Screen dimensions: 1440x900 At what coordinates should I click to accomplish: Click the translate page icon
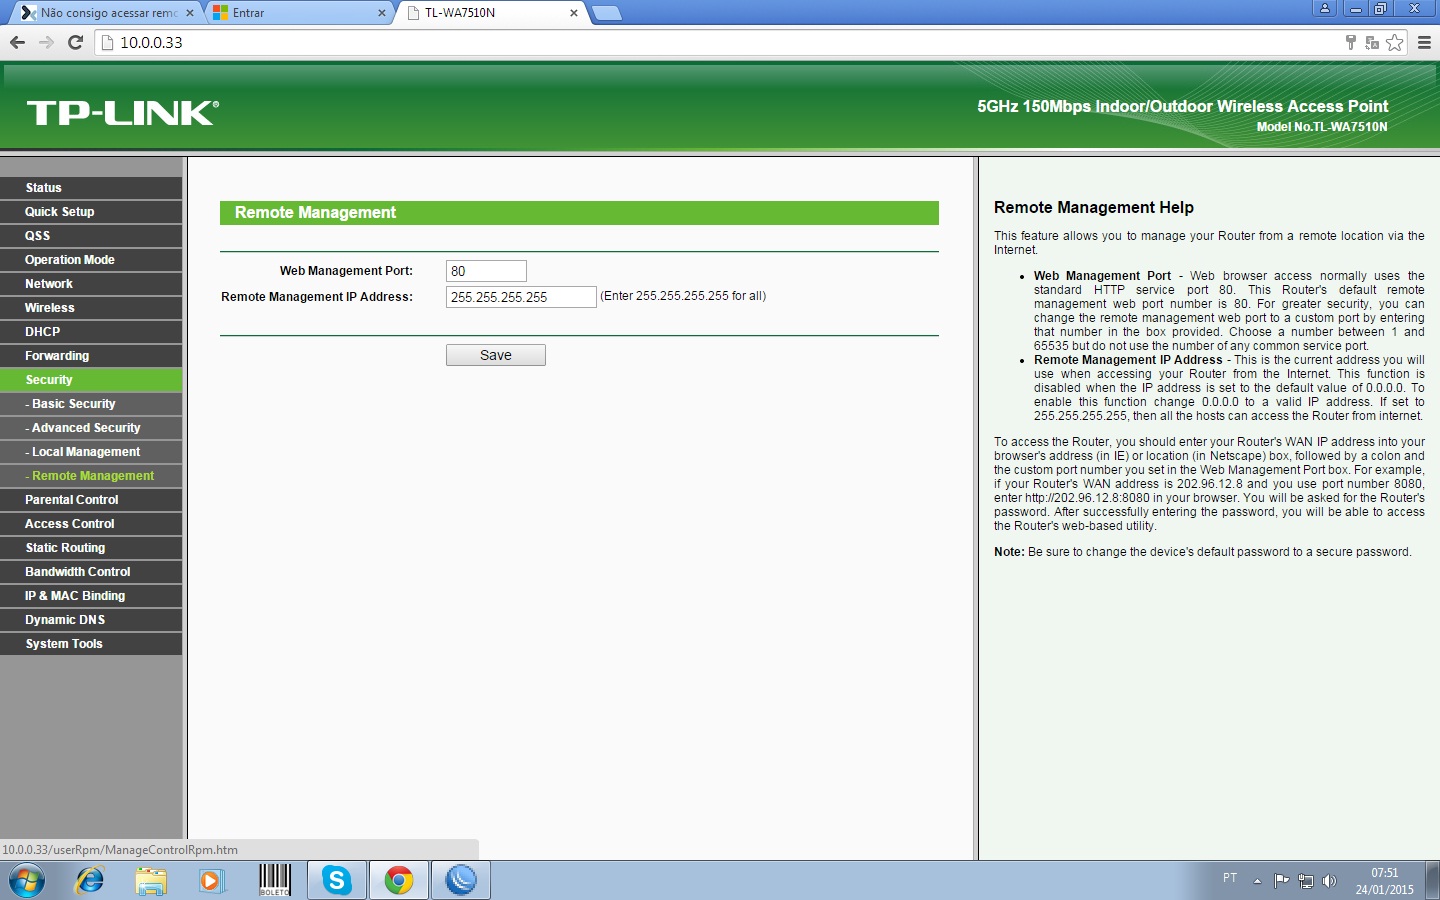(x=1372, y=42)
